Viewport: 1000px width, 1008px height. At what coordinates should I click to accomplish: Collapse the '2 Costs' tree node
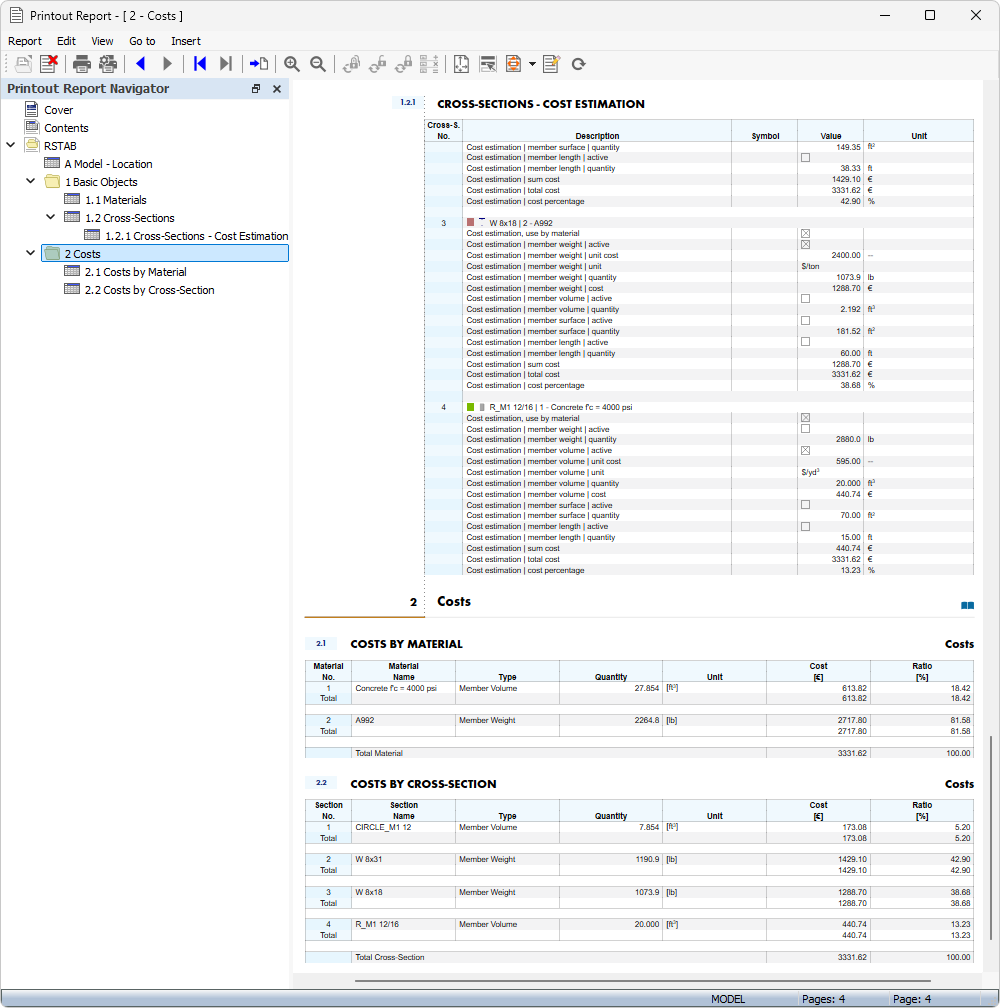pyautogui.click(x=30, y=253)
